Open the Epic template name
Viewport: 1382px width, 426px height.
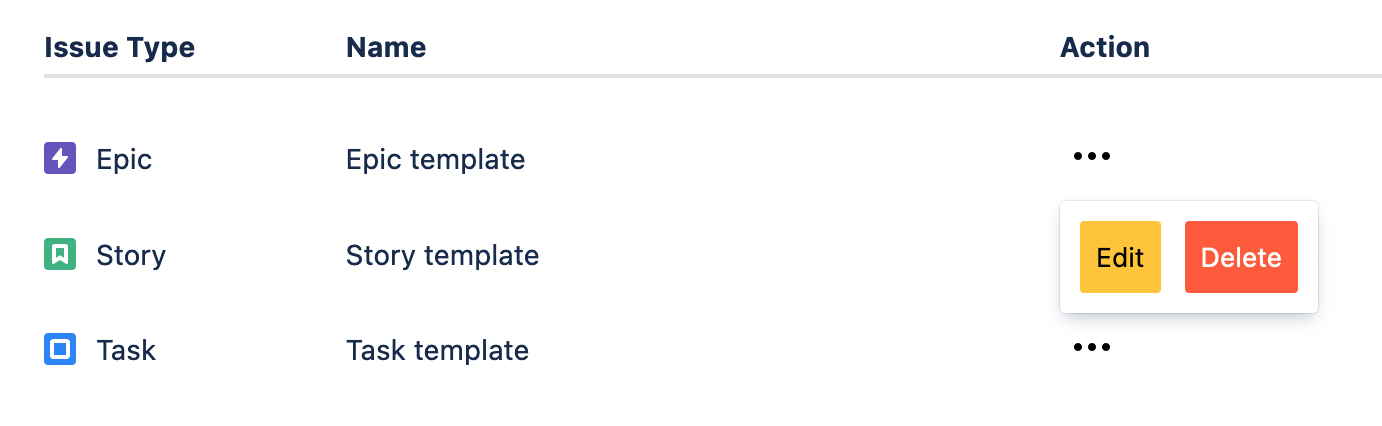[435, 159]
